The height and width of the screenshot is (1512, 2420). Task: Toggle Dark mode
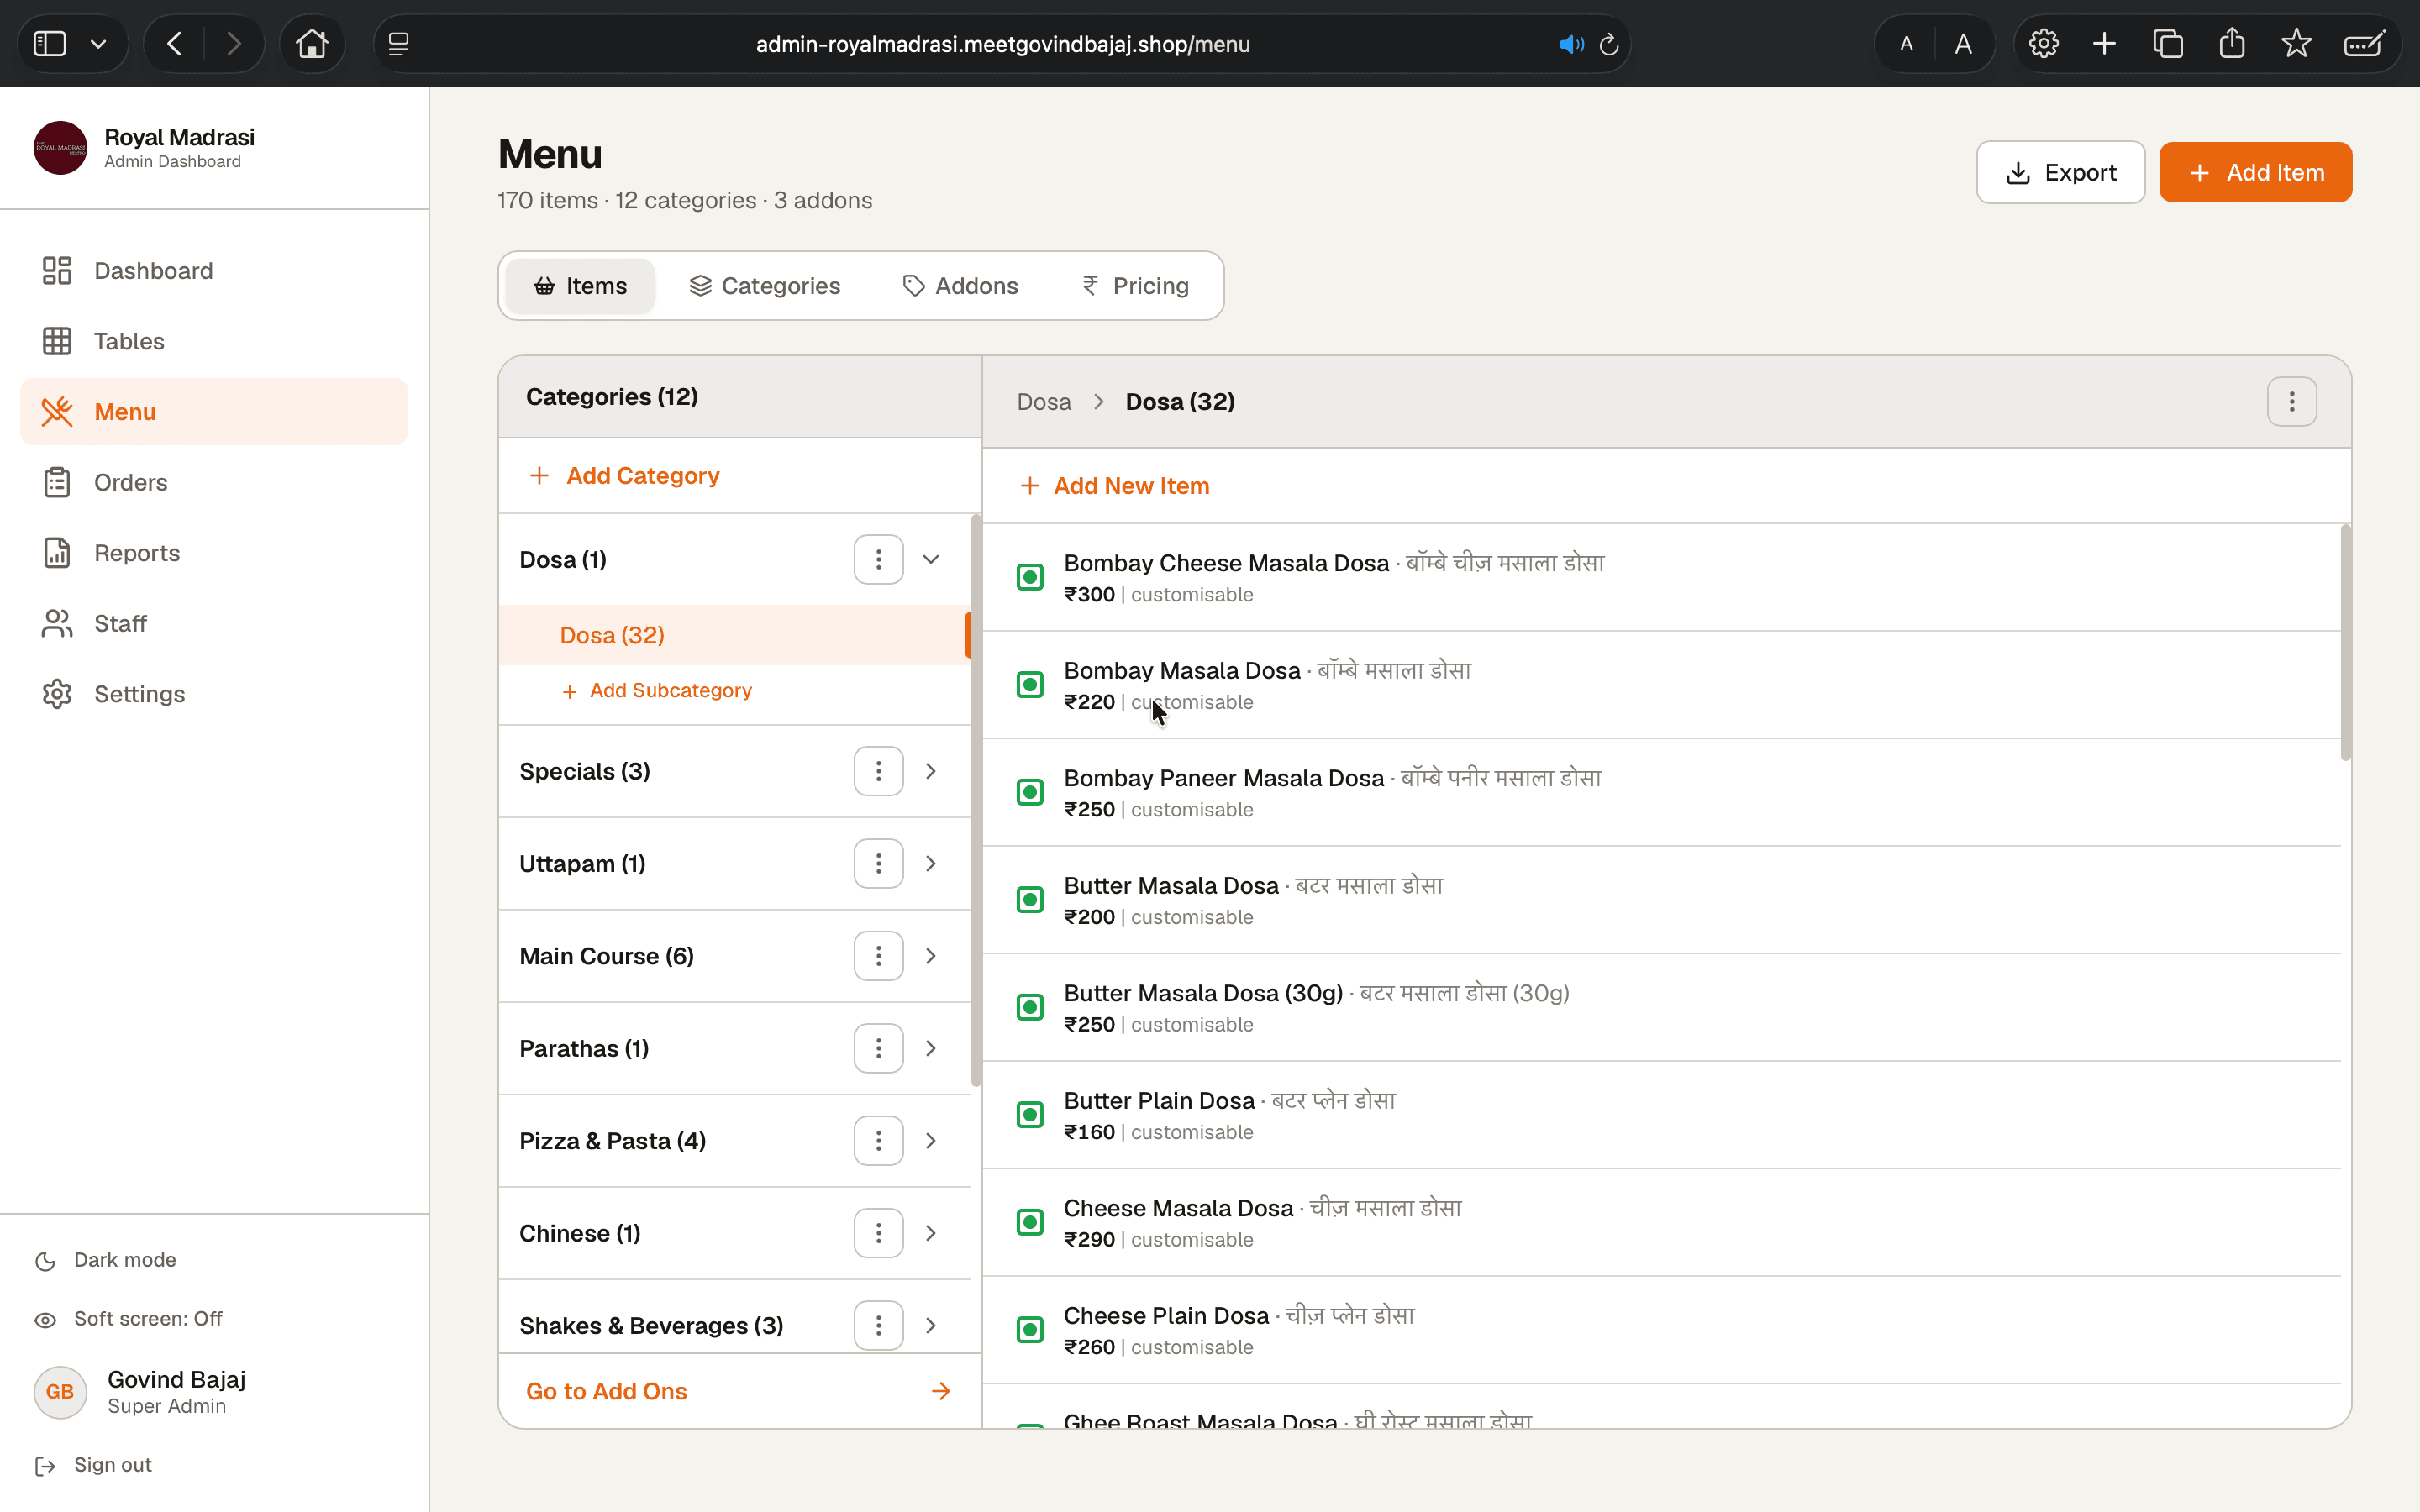pyautogui.click(x=105, y=1260)
